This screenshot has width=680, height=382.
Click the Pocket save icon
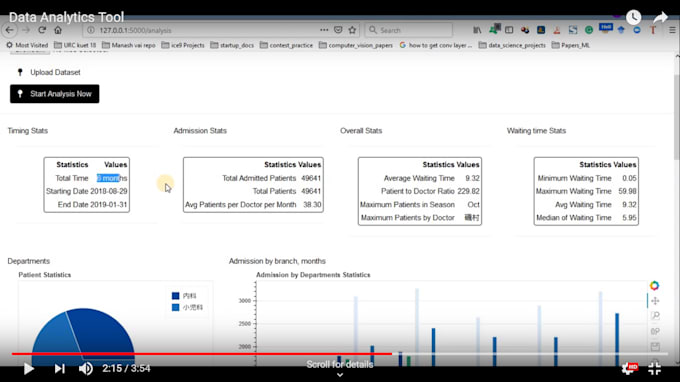[338, 30]
